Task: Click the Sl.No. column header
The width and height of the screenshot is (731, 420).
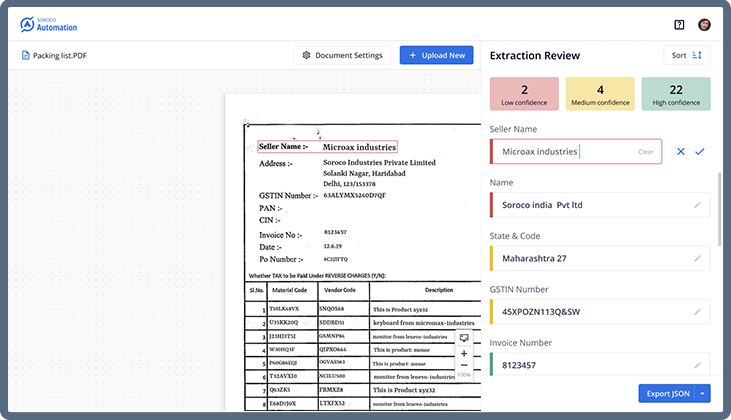Action: click(256, 290)
